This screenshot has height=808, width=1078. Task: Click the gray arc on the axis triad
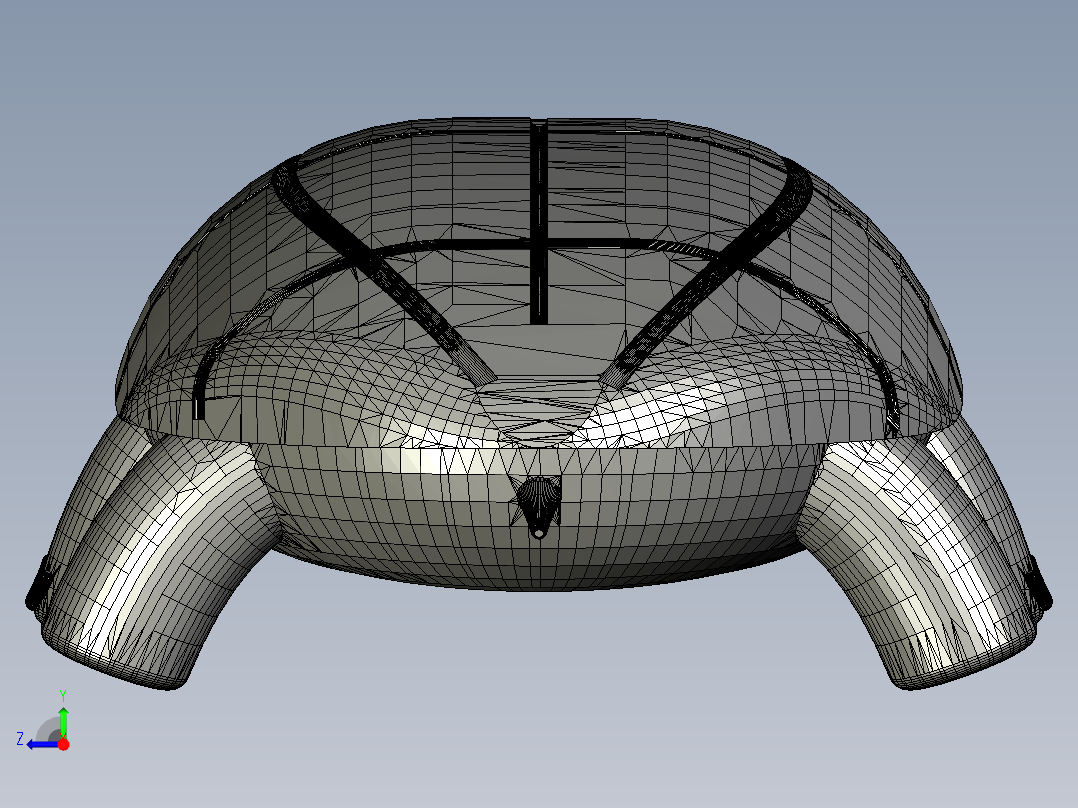click(48, 729)
